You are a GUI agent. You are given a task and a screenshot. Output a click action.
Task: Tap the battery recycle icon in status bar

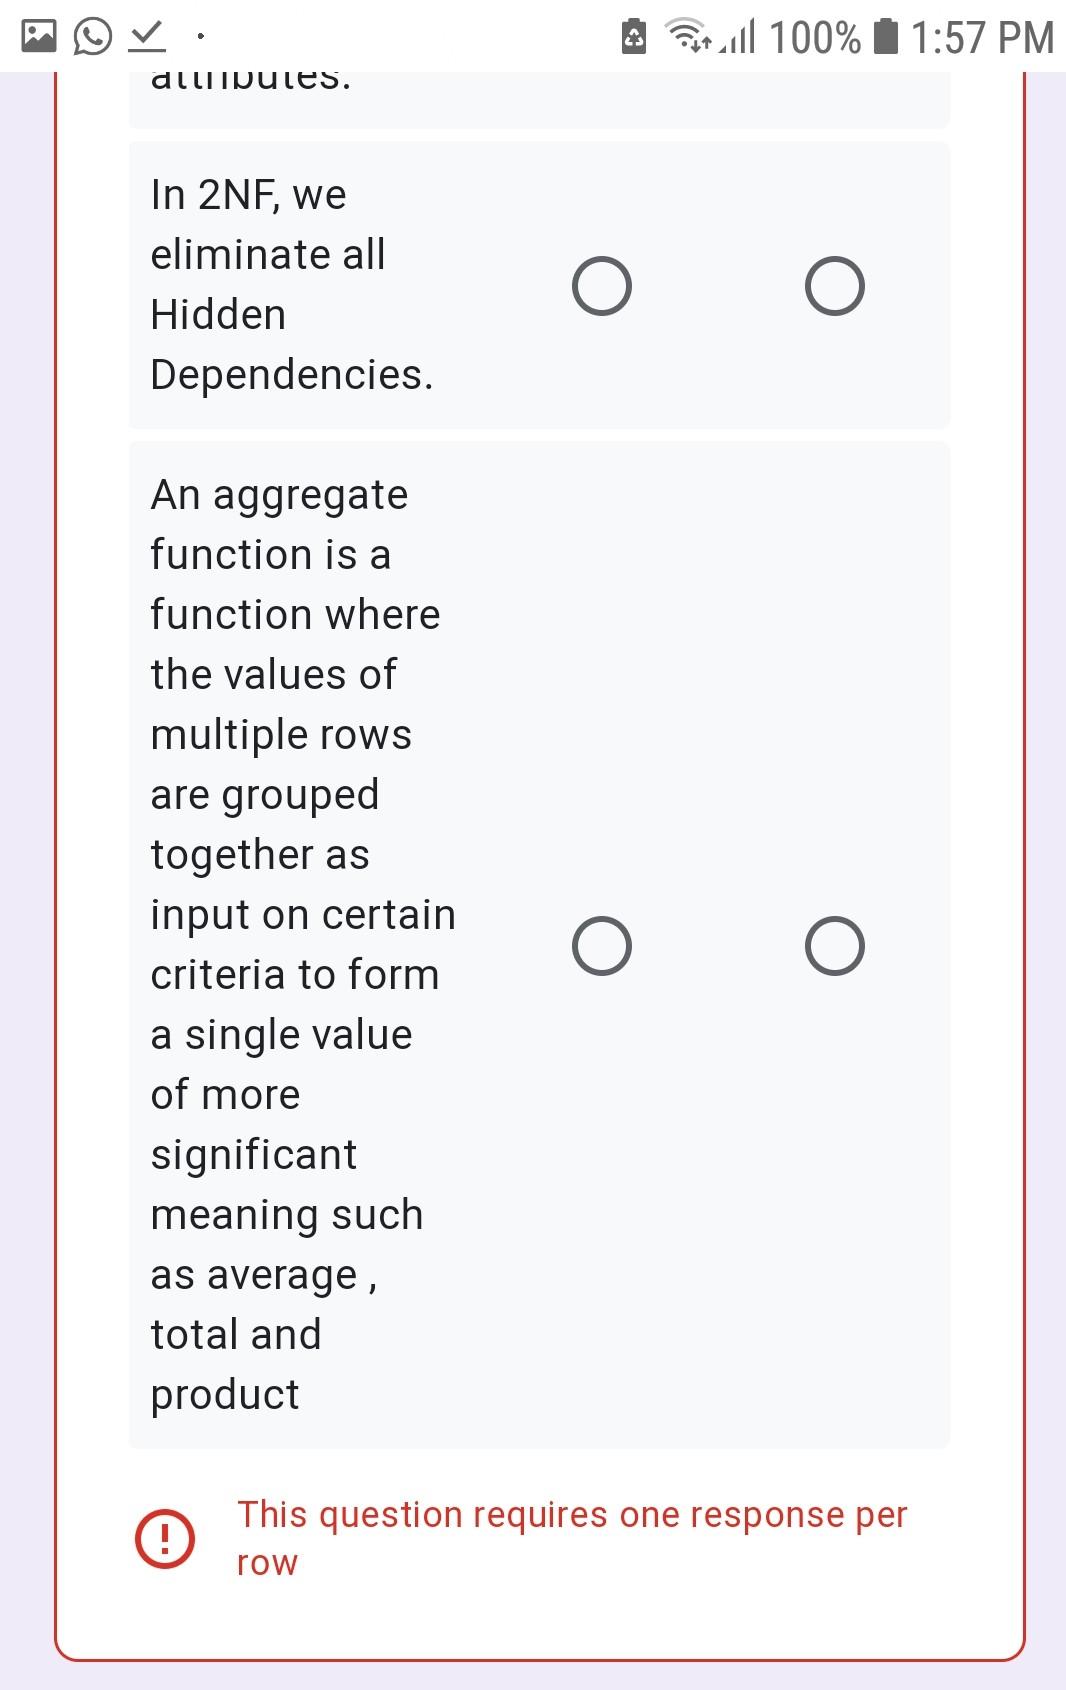tap(634, 37)
